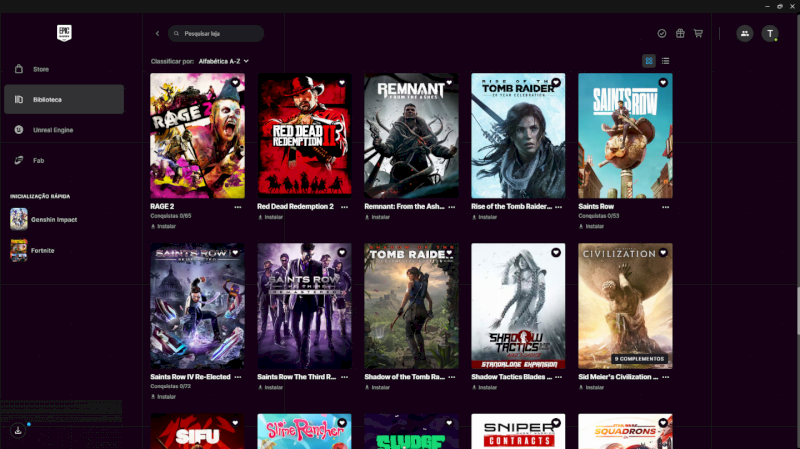Open the friends list icon

tap(744, 34)
